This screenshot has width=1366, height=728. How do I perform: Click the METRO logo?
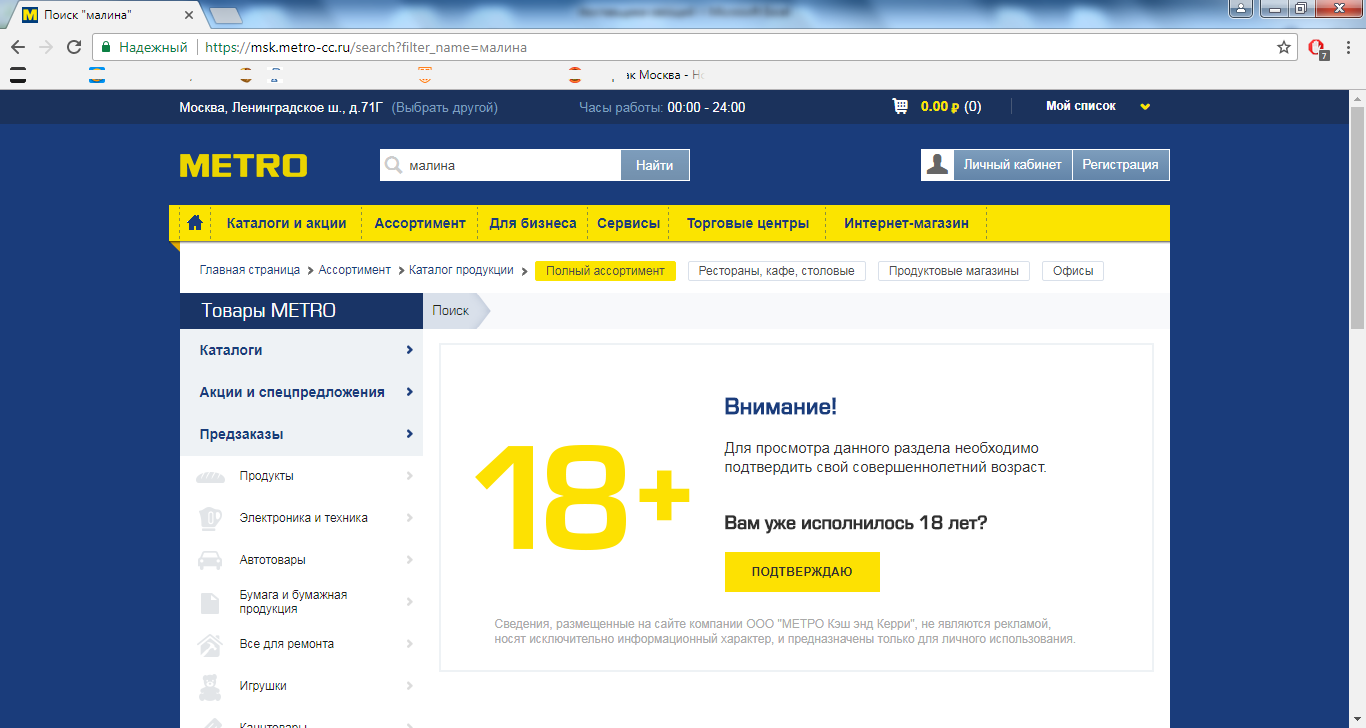[243, 166]
